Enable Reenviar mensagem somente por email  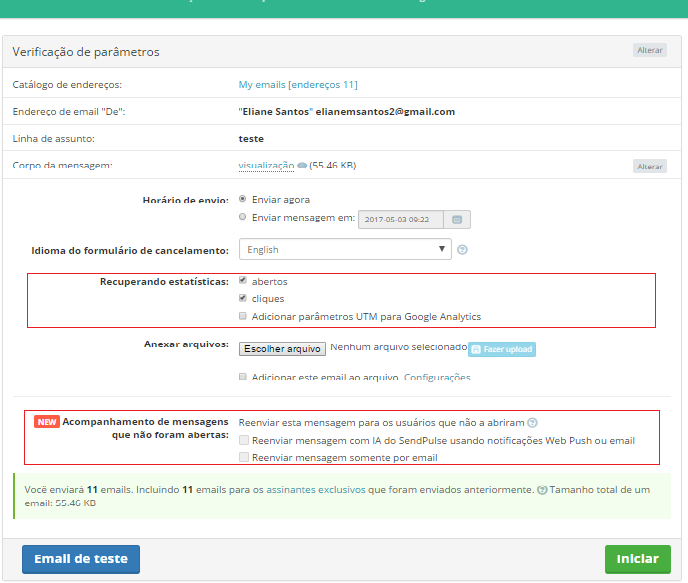pyautogui.click(x=244, y=457)
